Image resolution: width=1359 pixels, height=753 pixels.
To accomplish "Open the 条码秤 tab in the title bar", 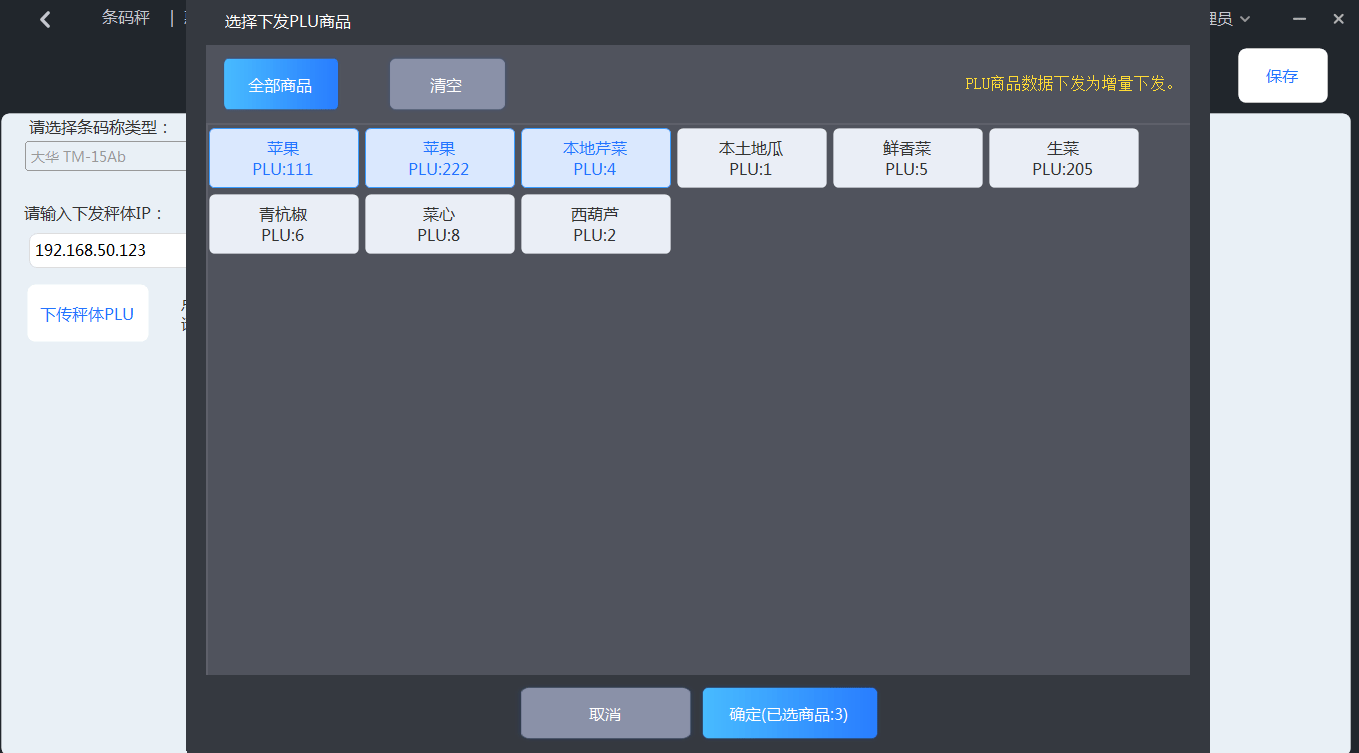I will coord(126,18).
